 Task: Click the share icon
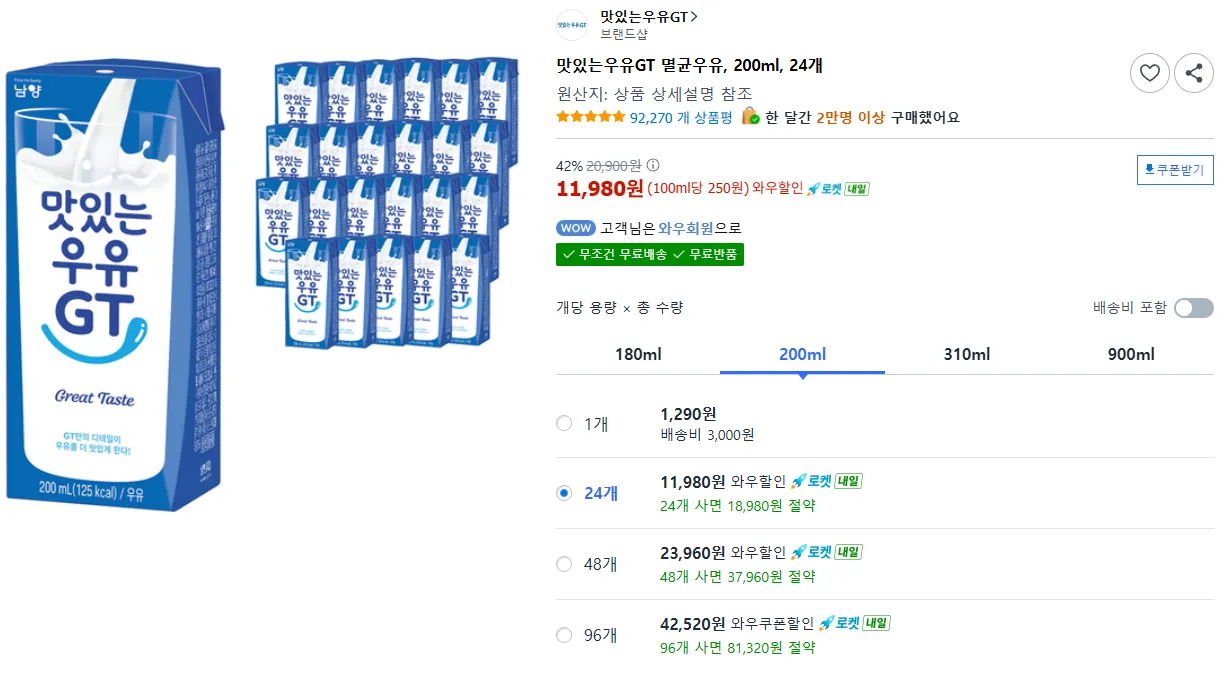coord(1194,73)
